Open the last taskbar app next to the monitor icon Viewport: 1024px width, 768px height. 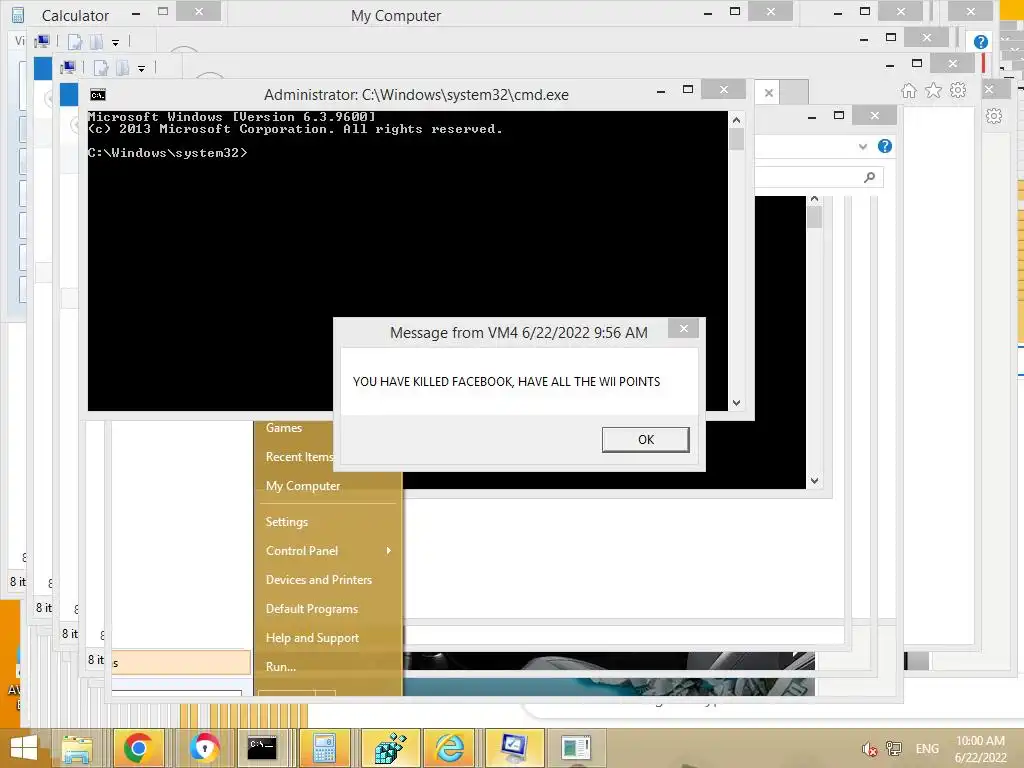click(x=576, y=748)
